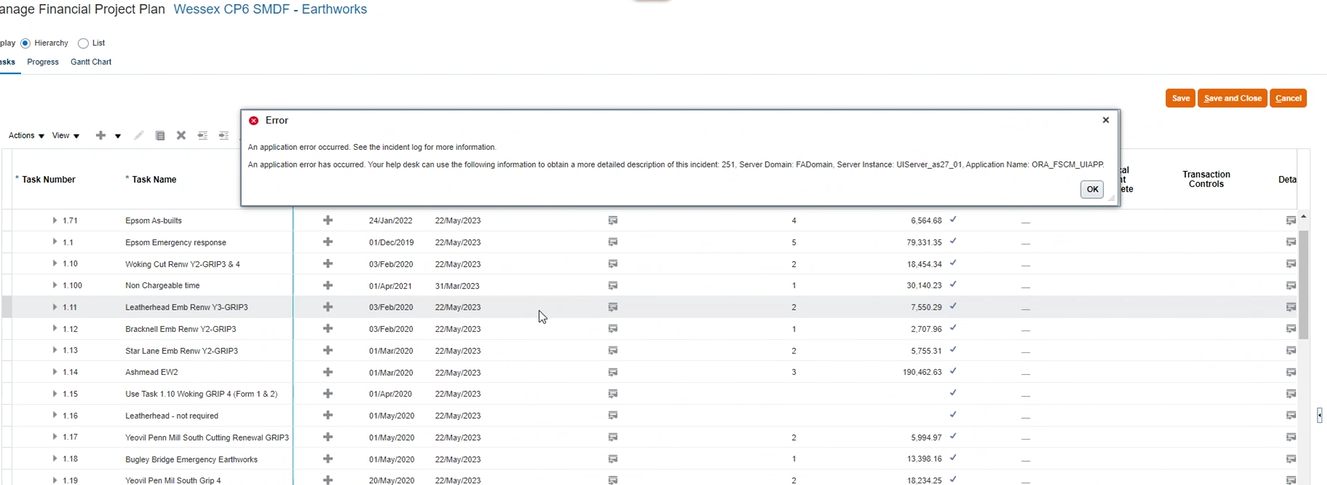Toggle check mark in Use Task 1.10 row
1327x485 pixels.
pyautogui.click(x=953, y=393)
